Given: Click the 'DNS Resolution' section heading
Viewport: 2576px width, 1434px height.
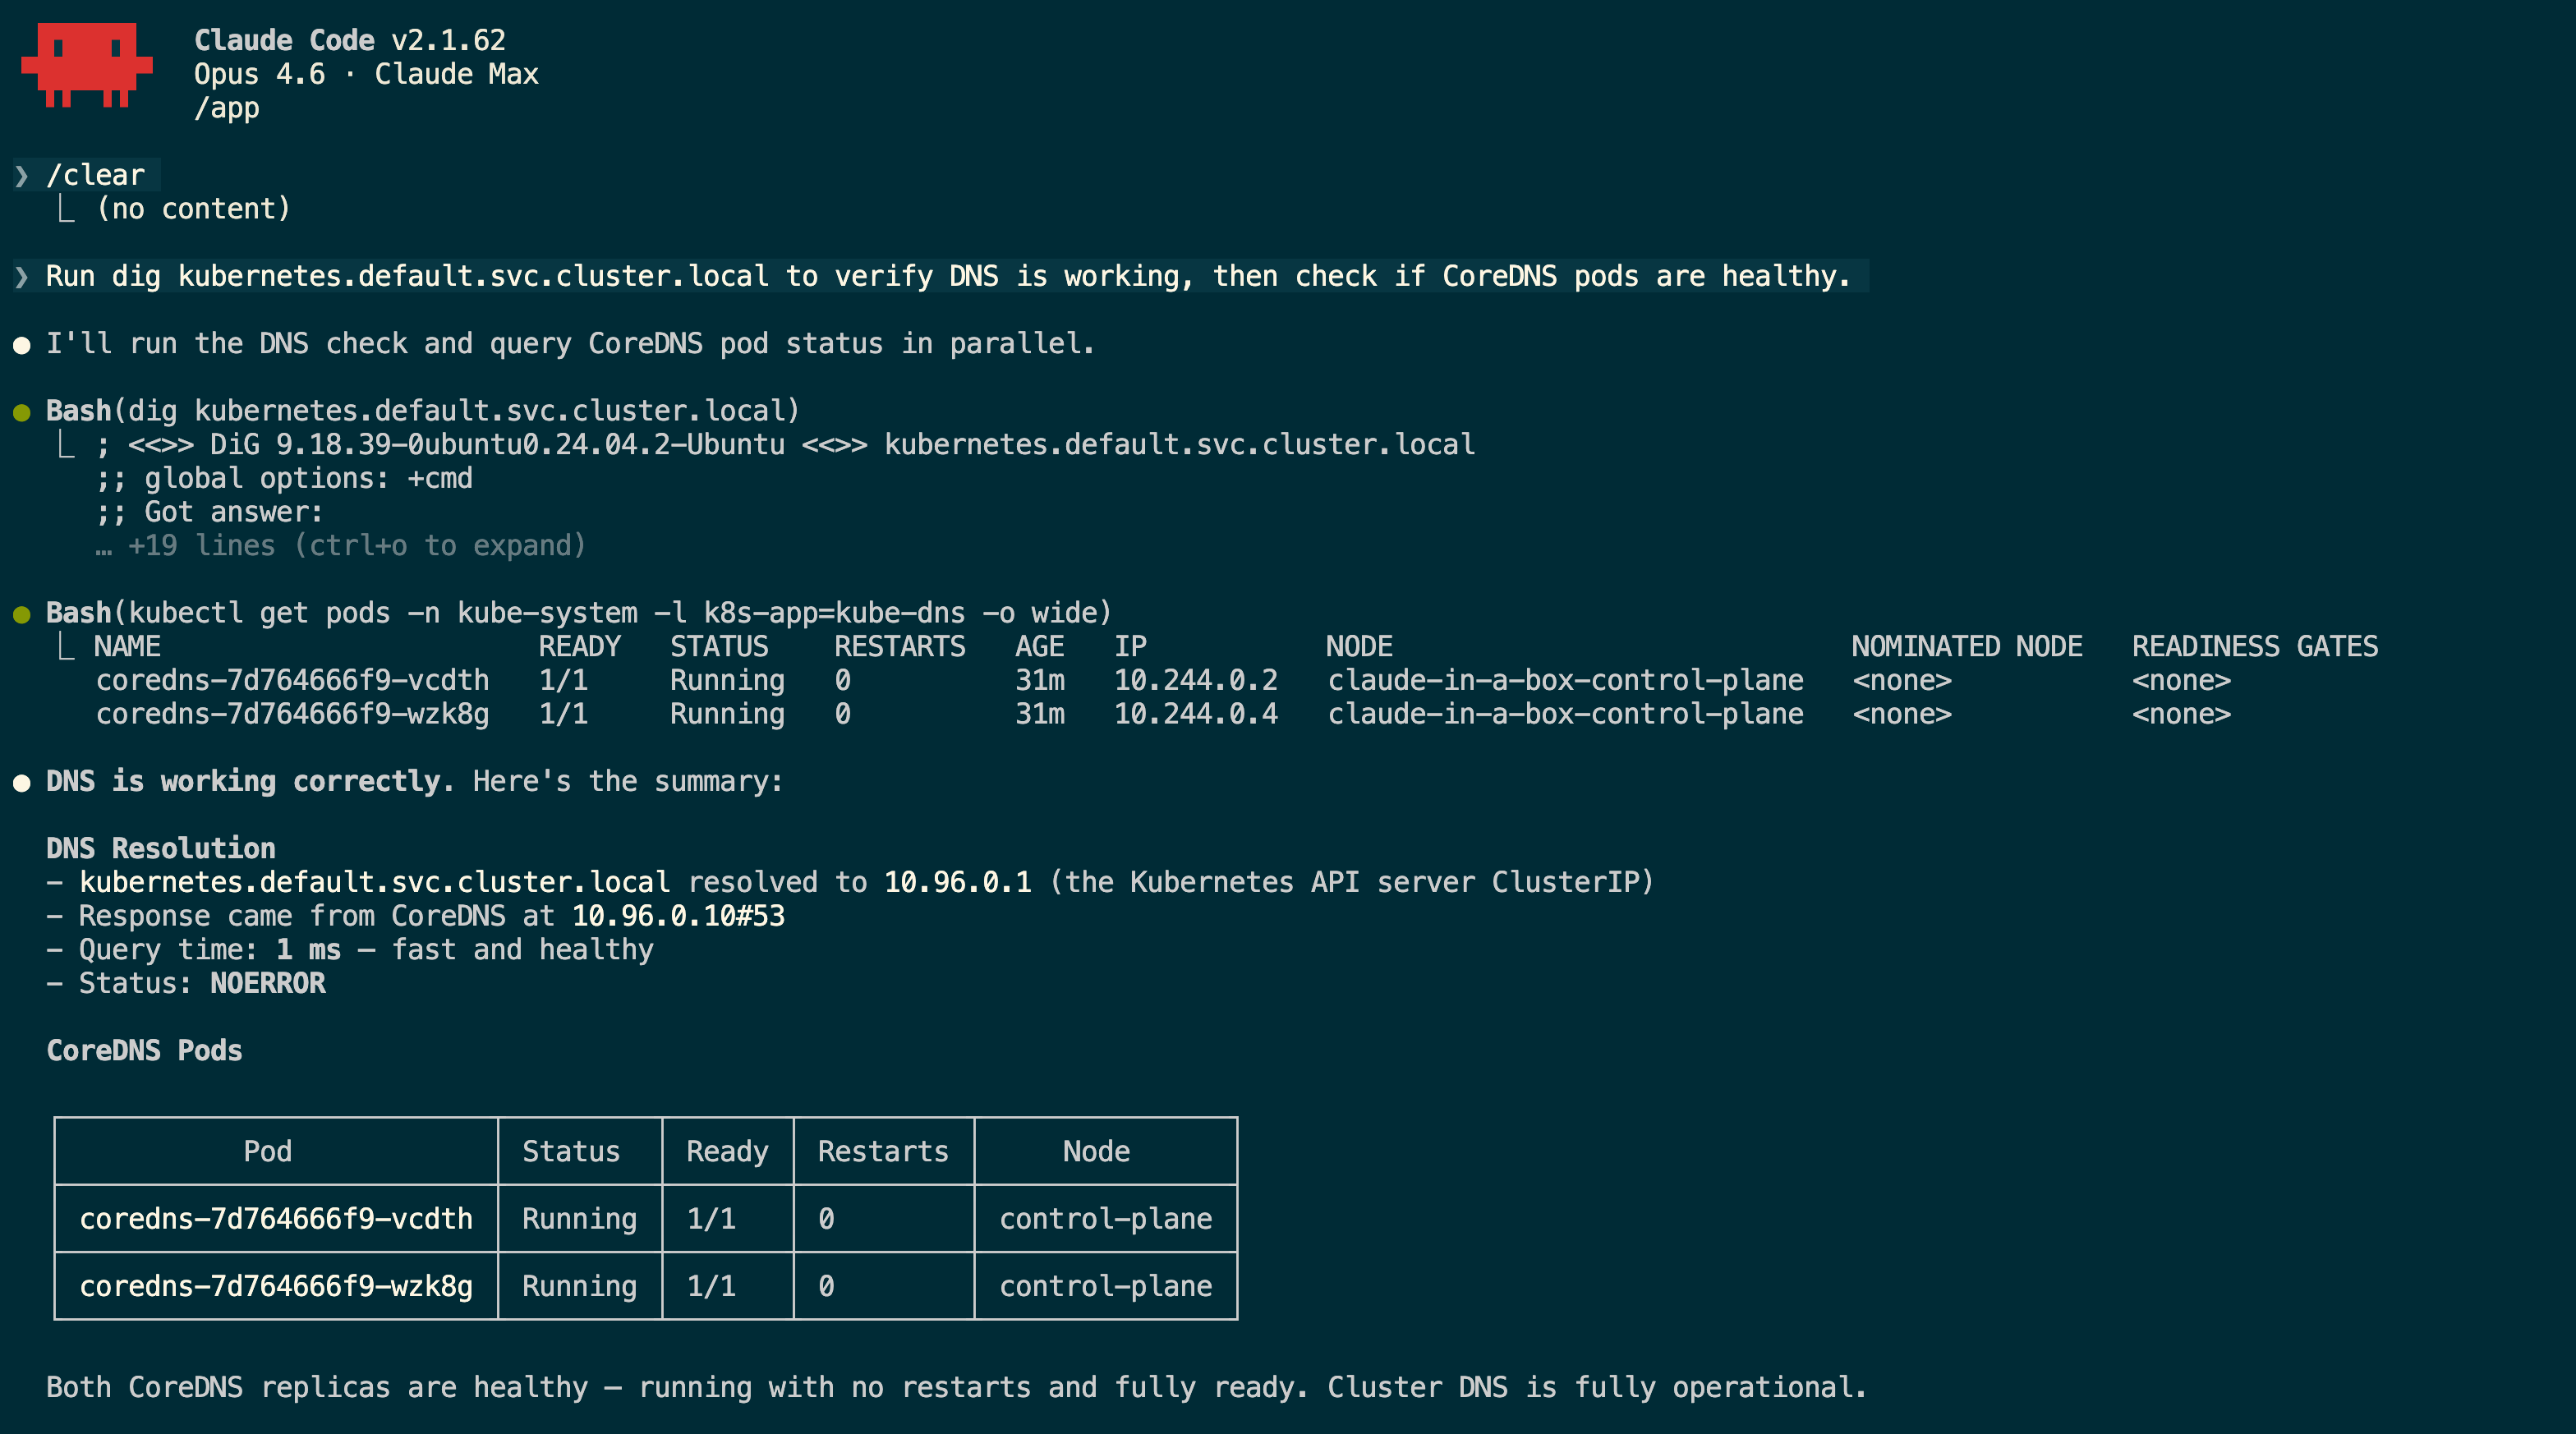Looking at the screenshot, I should 161,848.
